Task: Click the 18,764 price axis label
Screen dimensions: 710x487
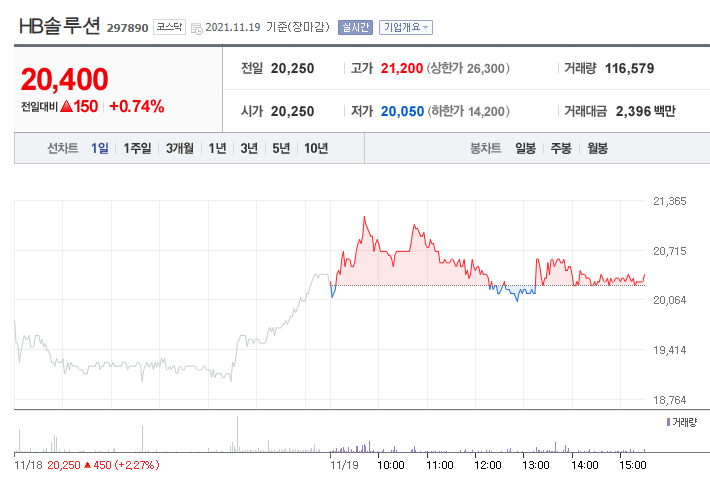Action: 670,400
